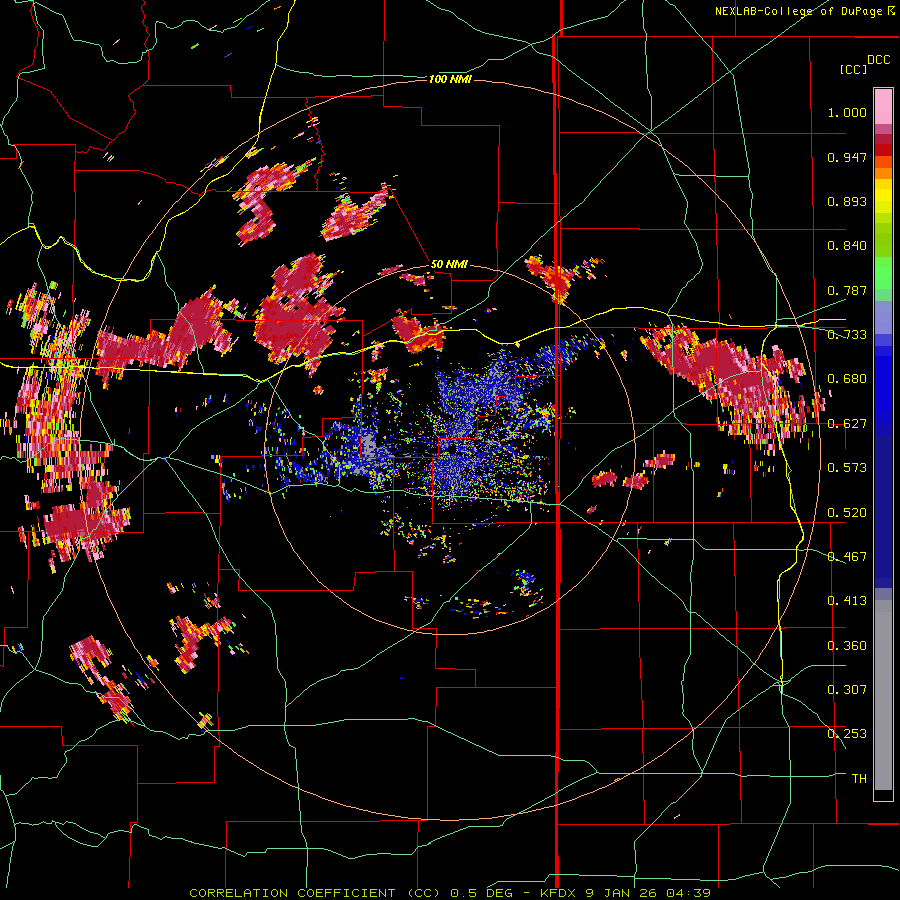This screenshot has width=900, height=900.
Task: Click the 100 NMI range ring label
Action: pyautogui.click(x=450, y=79)
